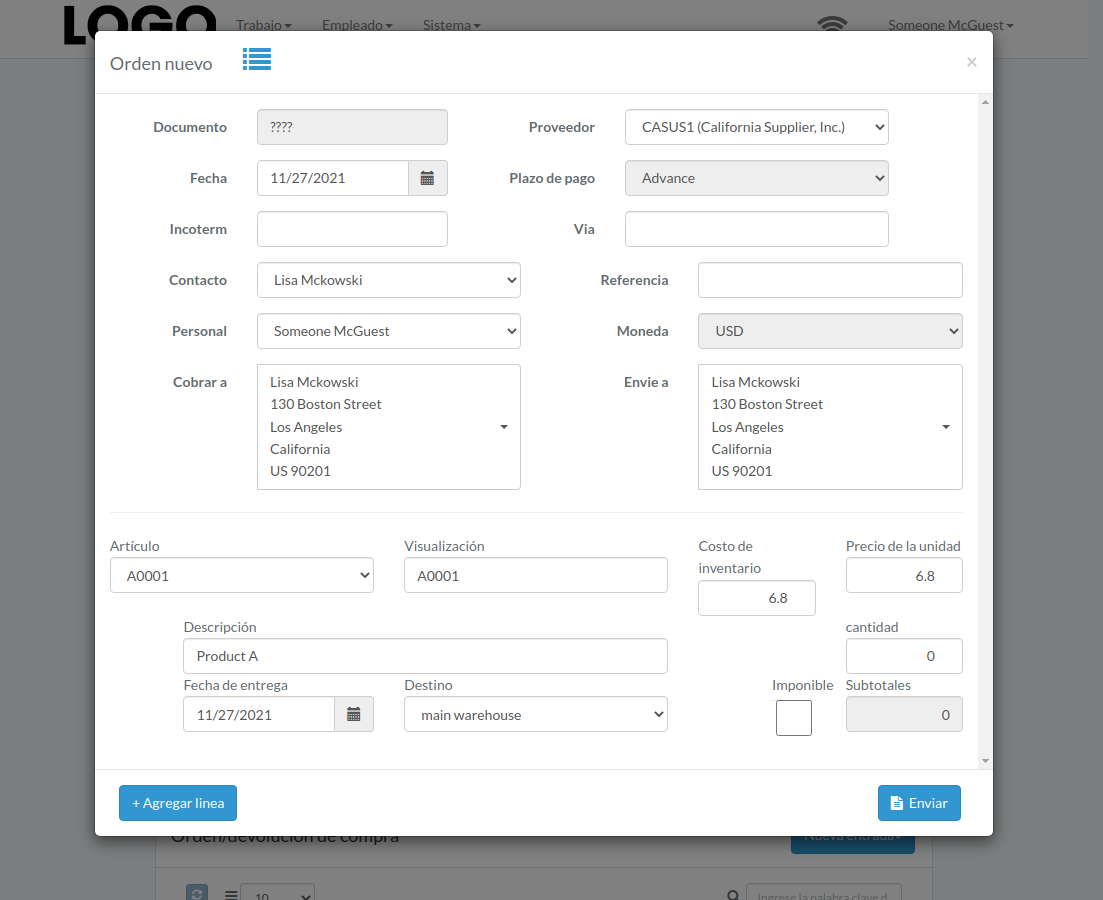Click the Documento field
Screen dimensions: 1103x900
352,127
